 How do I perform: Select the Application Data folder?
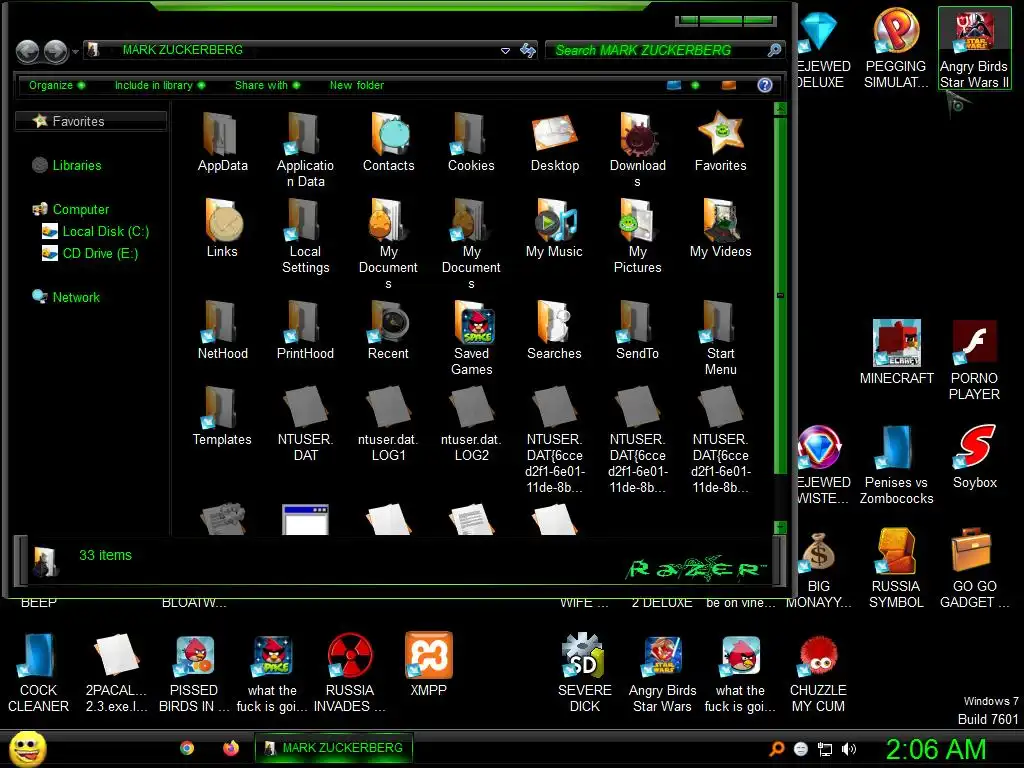(x=305, y=150)
